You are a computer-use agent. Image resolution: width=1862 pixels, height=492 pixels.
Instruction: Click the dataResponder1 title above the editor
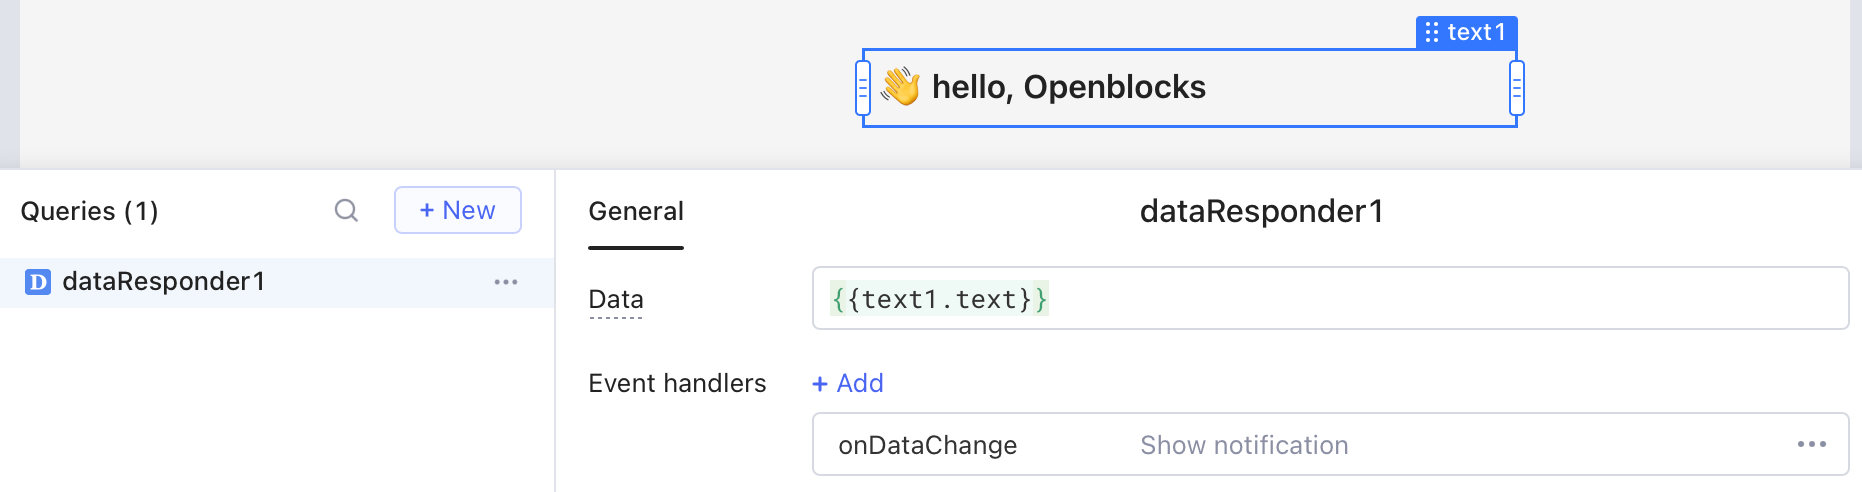pyautogui.click(x=1261, y=211)
